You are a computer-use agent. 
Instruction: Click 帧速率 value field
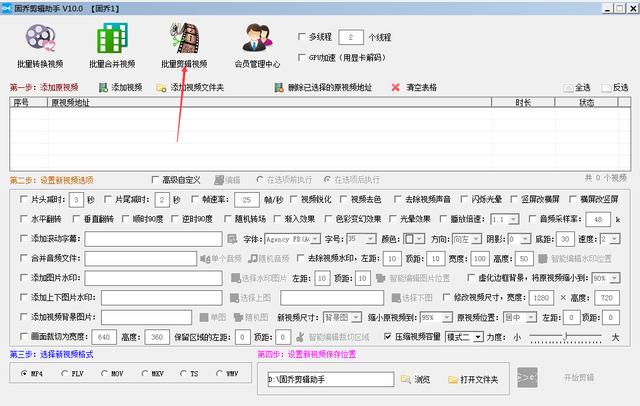point(247,200)
